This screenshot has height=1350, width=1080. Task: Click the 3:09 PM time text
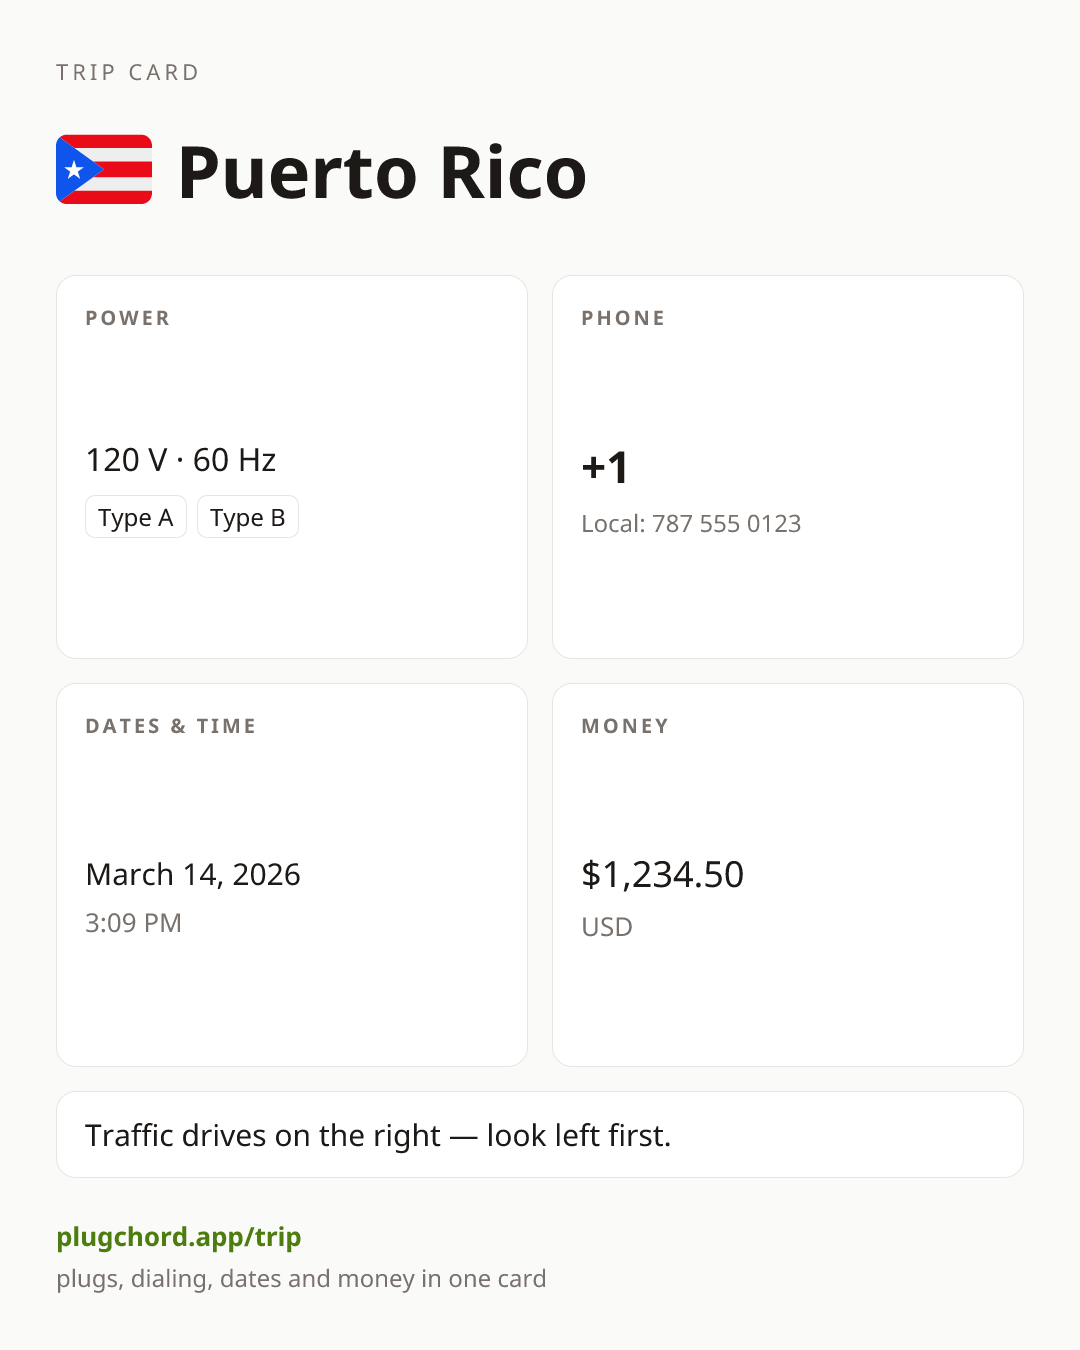(x=133, y=922)
